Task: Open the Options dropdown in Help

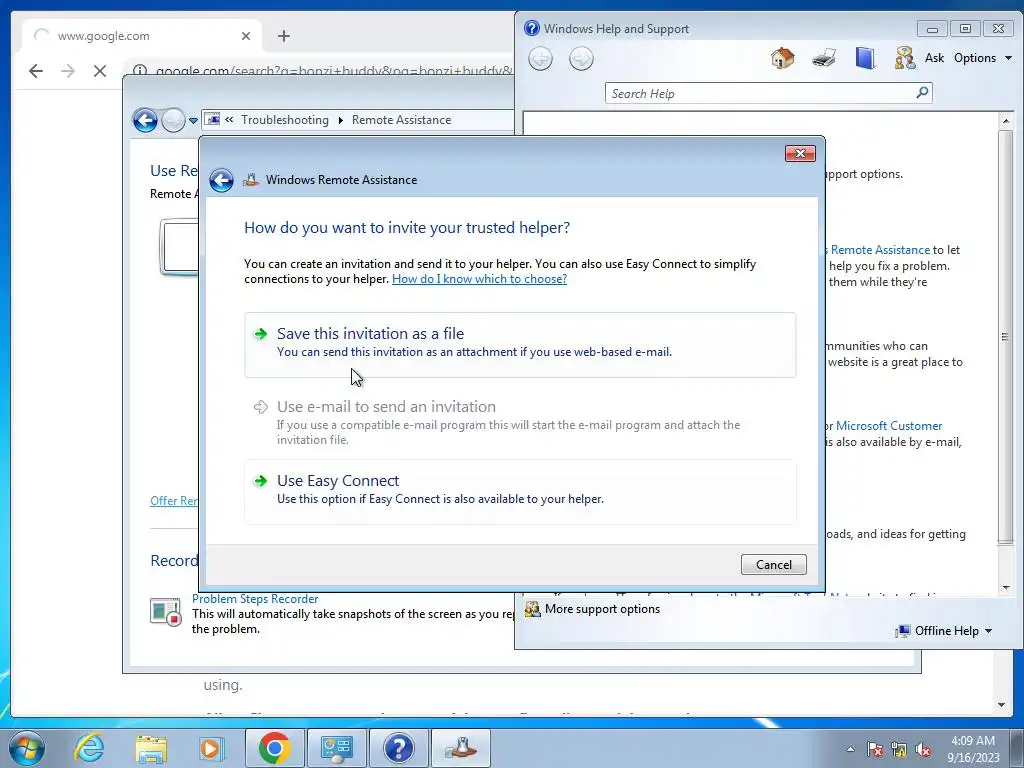Action: 982,58
